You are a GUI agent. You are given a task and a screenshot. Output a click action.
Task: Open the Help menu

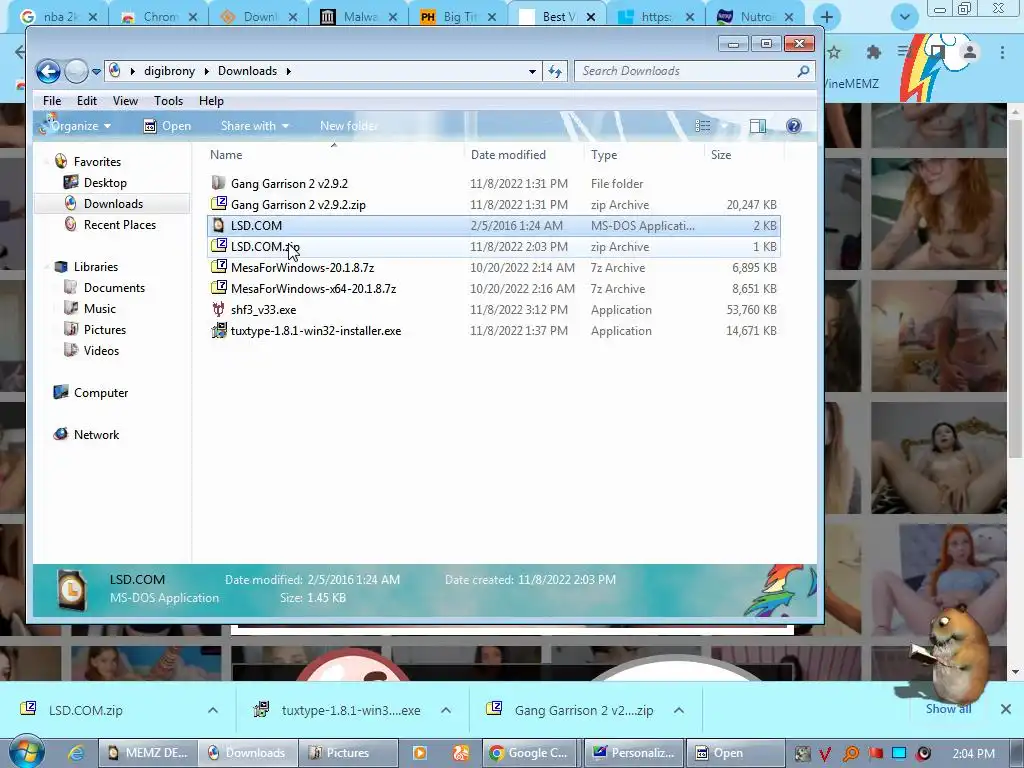tap(211, 101)
